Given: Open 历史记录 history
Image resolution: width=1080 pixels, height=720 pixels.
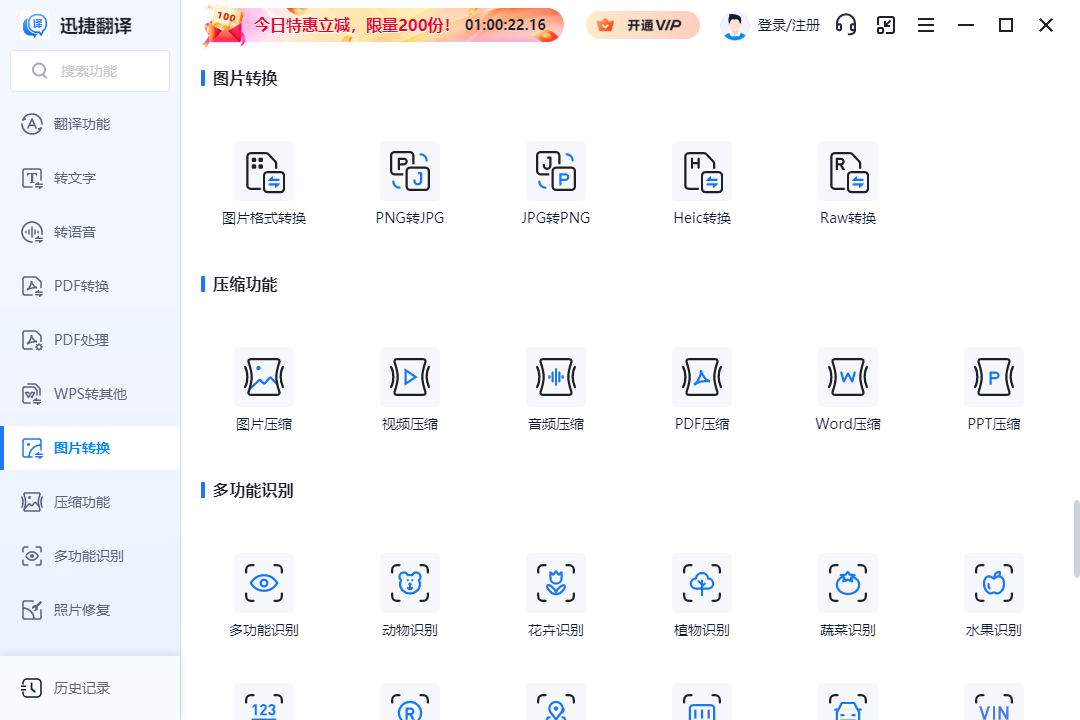Looking at the screenshot, I should click(90, 688).
